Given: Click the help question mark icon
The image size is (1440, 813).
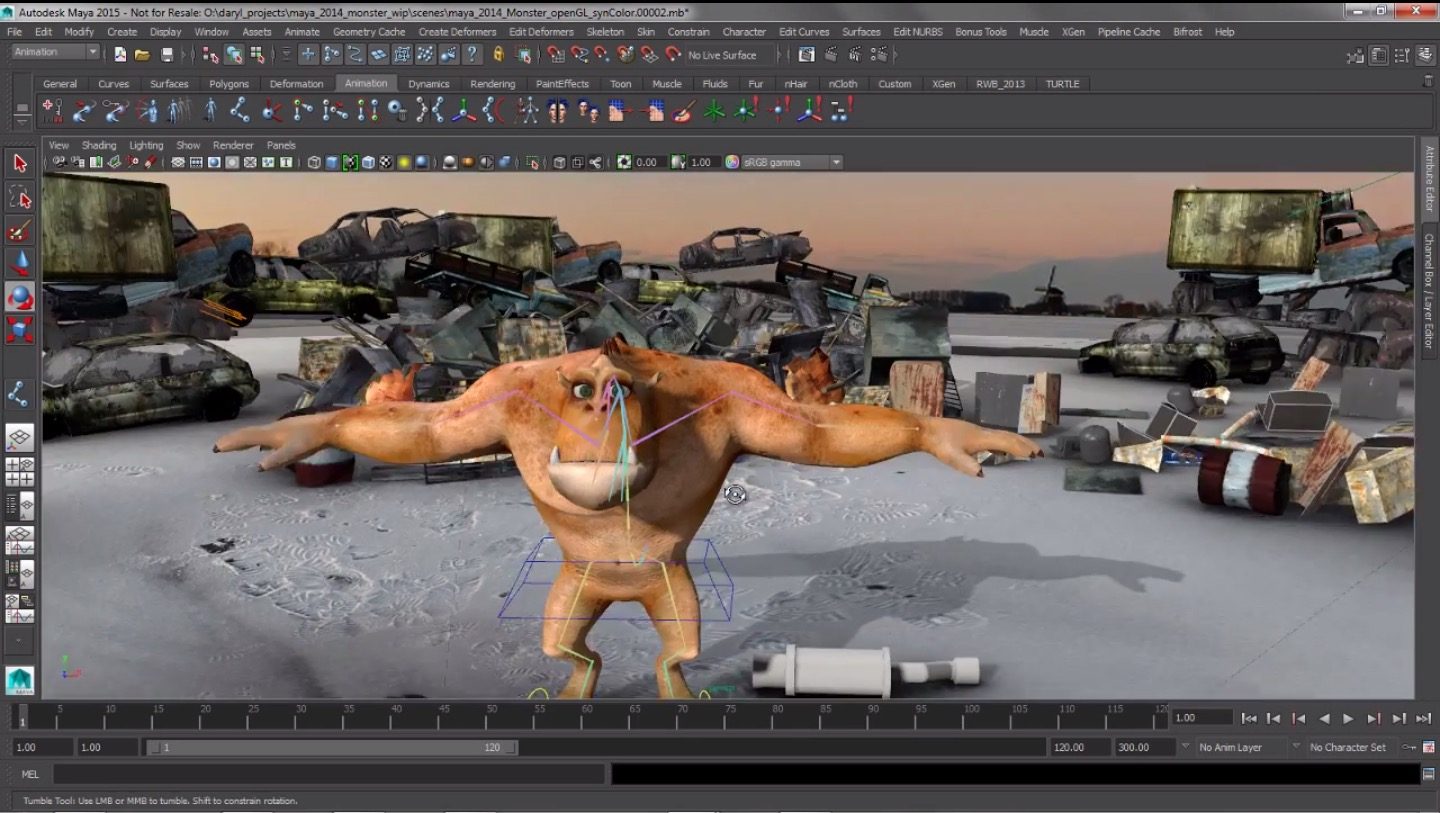Looking at the screenshot, I should pyautogui.click(x=472, y=54).
